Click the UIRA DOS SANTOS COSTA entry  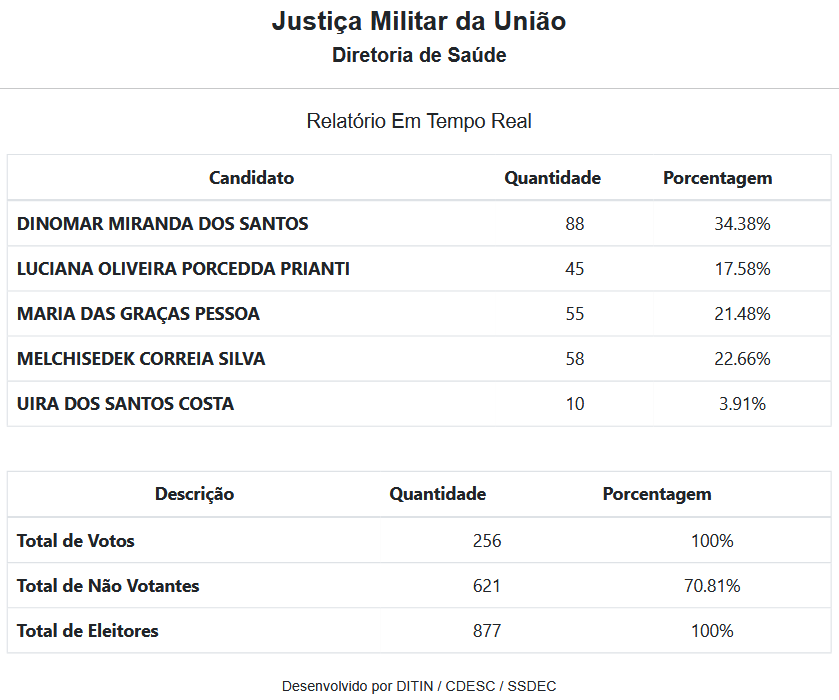click(125, 404)
